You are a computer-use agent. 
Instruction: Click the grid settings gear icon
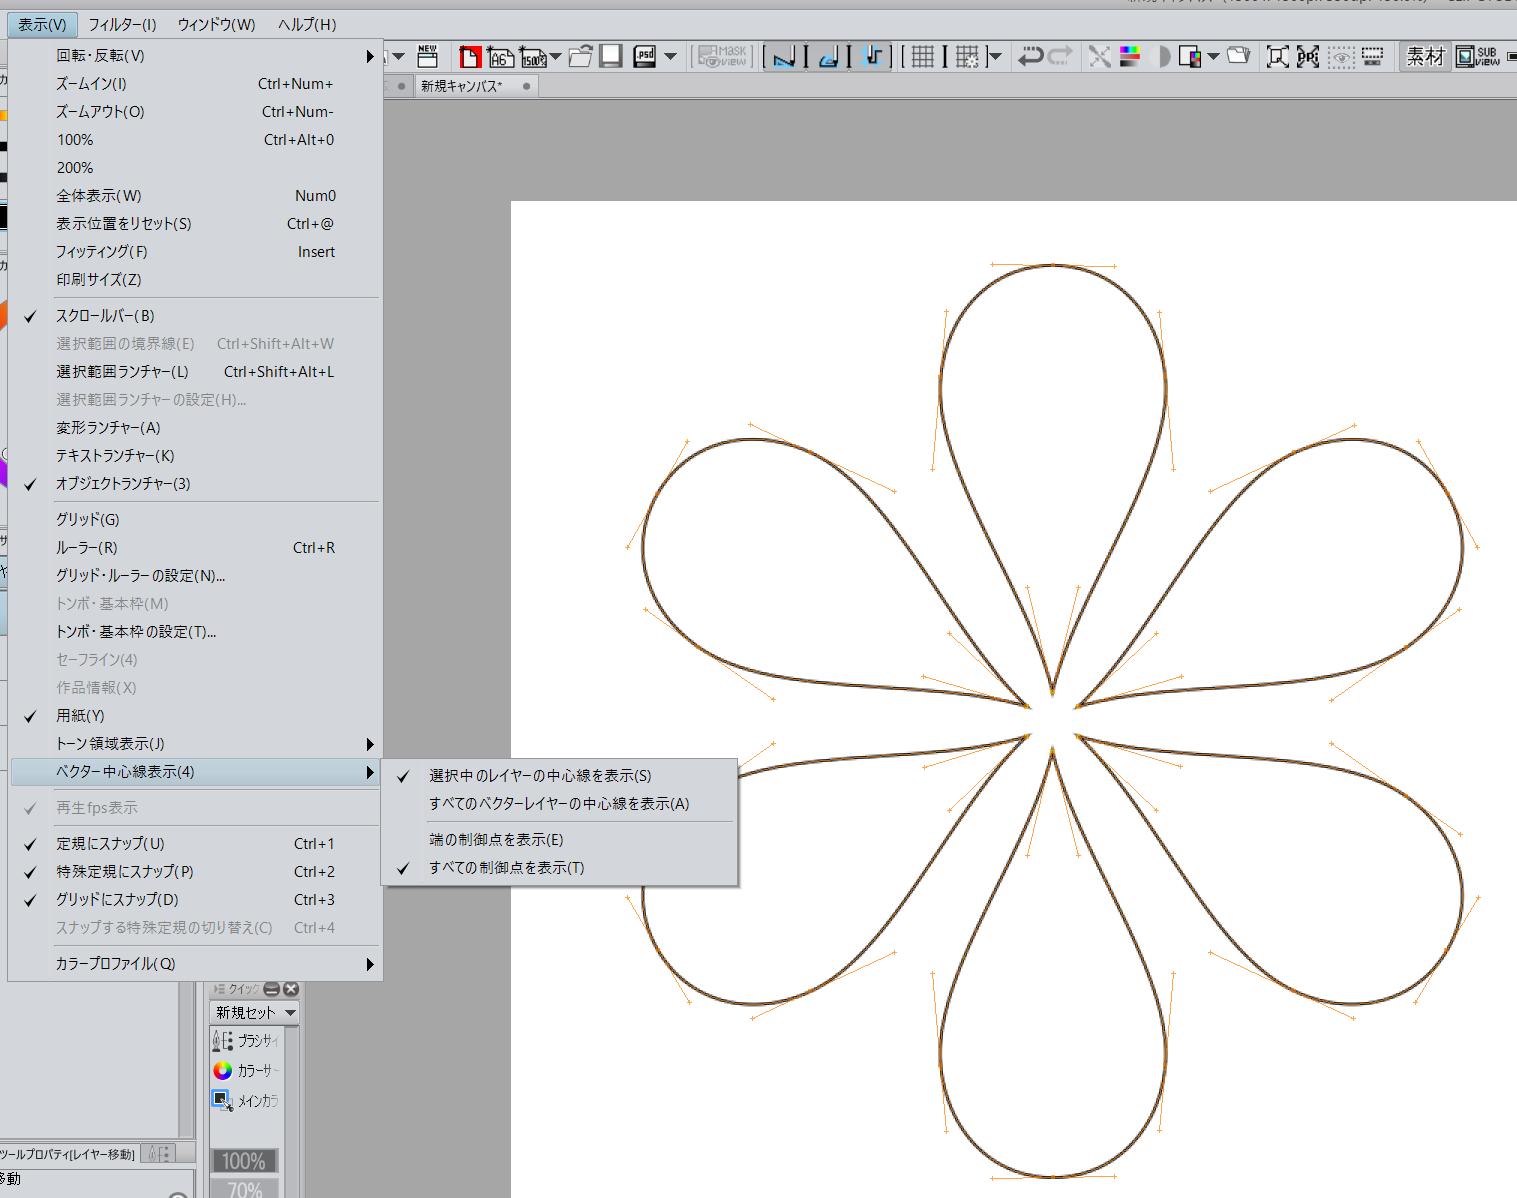point(967,57)
